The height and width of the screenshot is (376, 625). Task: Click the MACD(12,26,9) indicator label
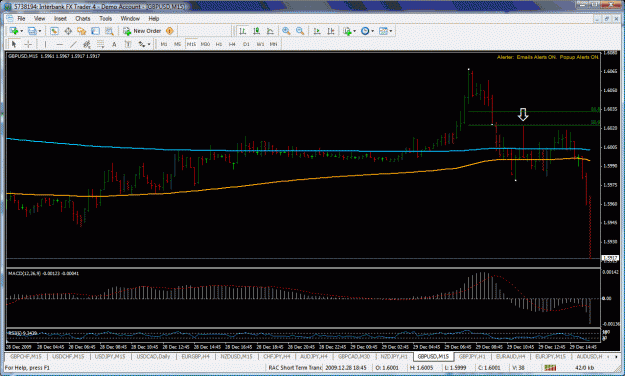pyautogui.click(x=43, y=274)
